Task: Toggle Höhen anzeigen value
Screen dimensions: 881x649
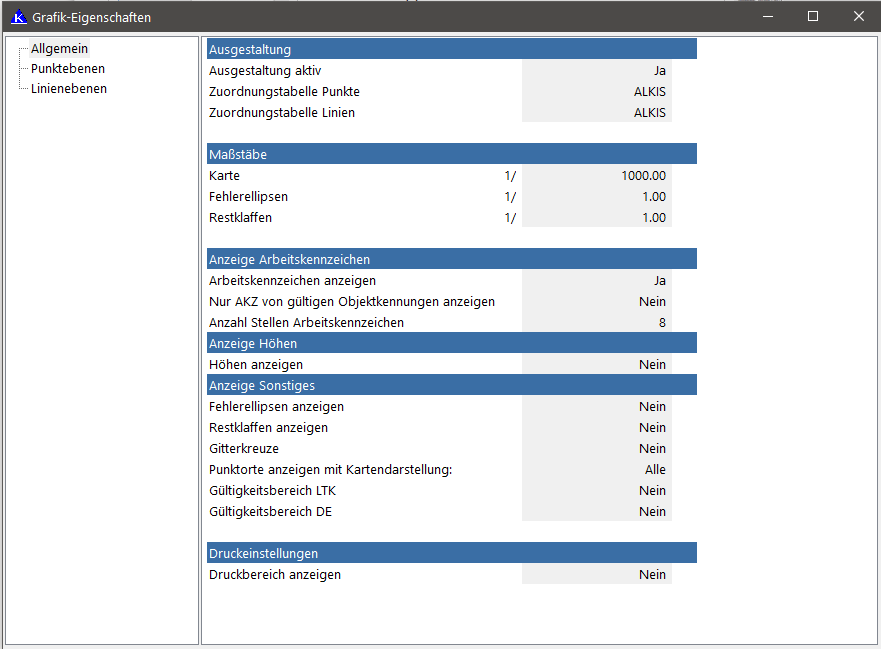Action: [x=597, y=365]
